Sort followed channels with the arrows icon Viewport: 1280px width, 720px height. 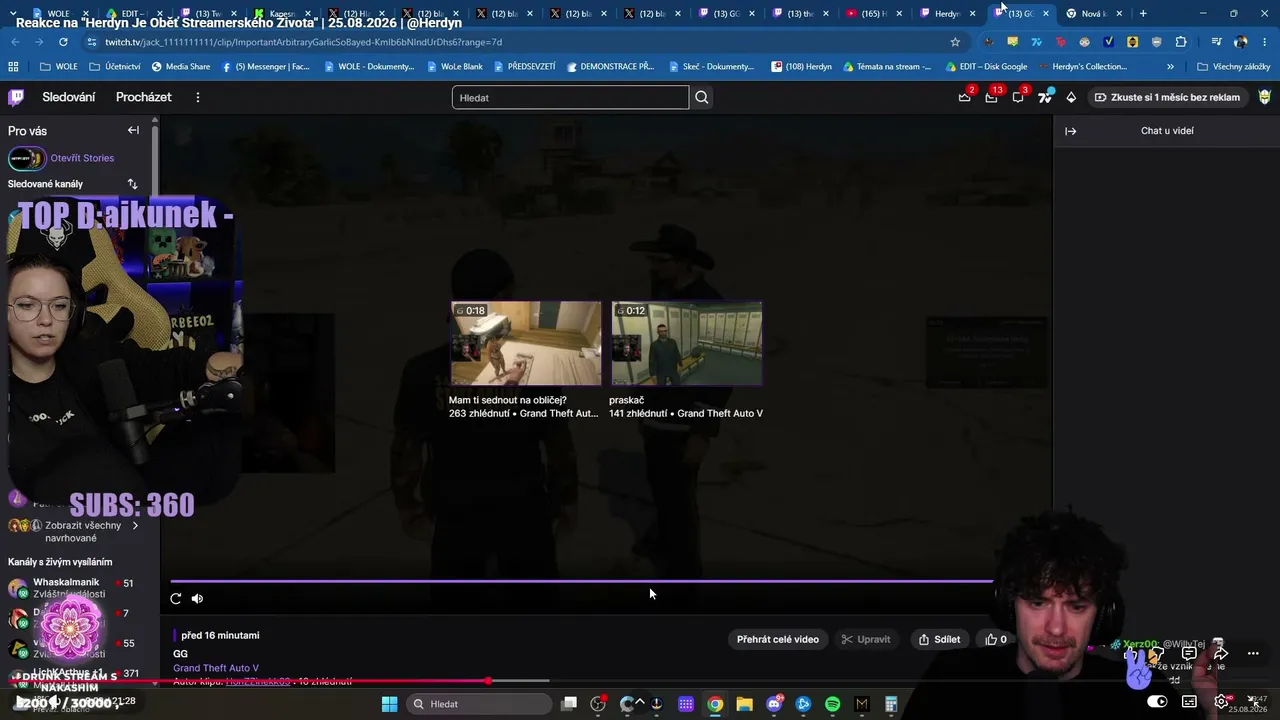coord(132,184)
